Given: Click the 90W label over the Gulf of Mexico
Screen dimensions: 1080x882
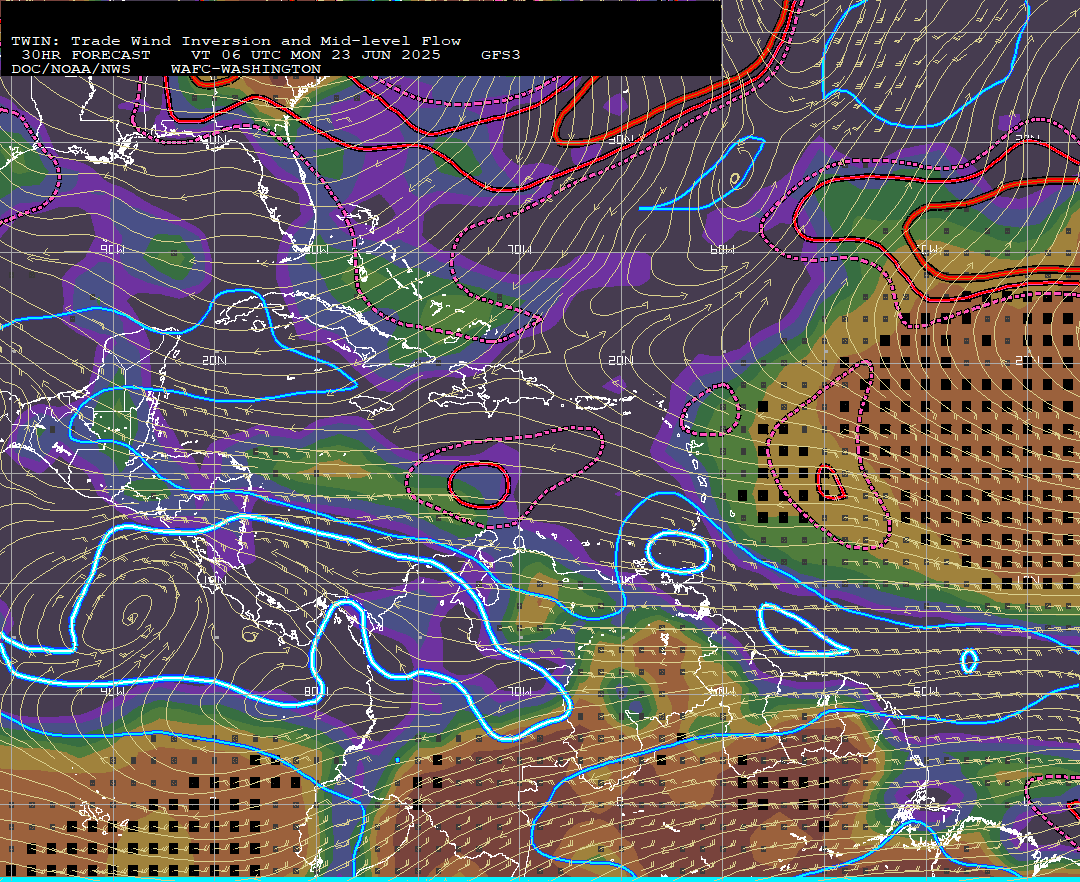Looking at the screenshot, I should click(x=113, y=249).
